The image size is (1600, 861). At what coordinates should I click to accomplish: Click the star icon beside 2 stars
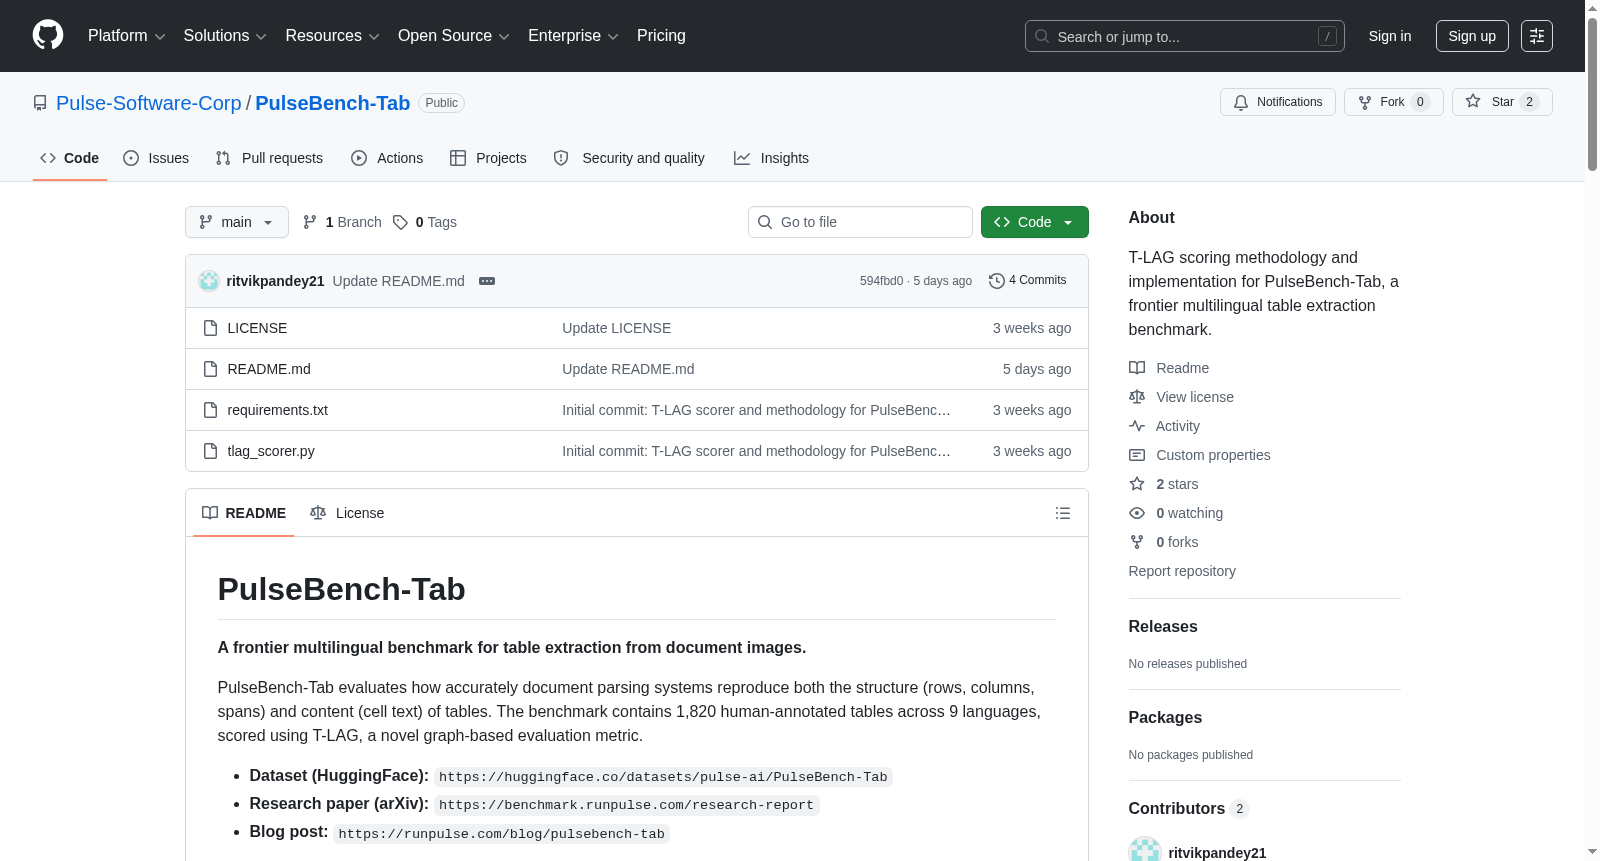pos(1137,484)
